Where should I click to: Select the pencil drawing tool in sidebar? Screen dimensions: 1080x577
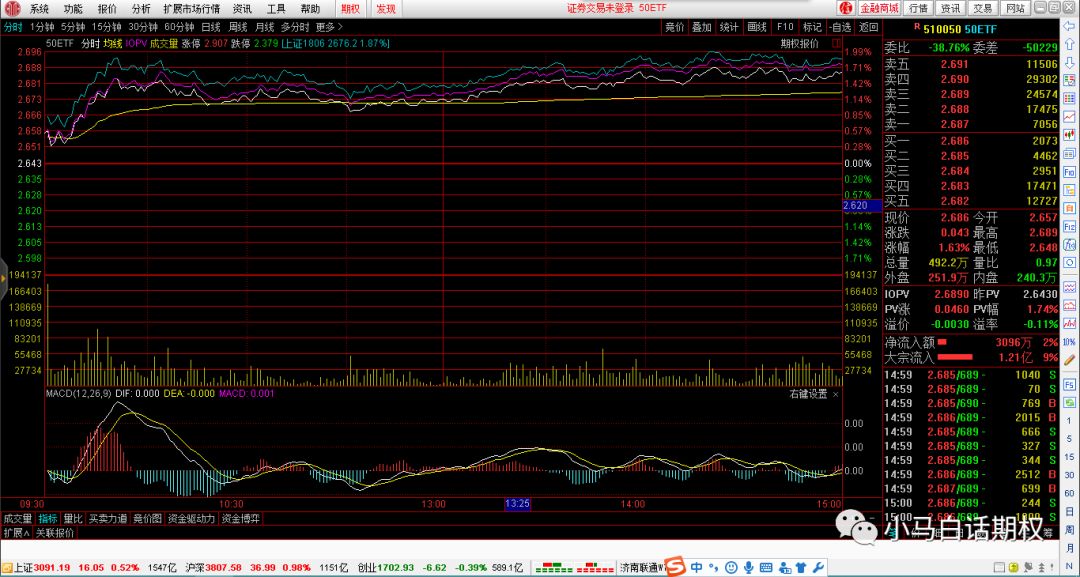click(x=1070, y=359)
